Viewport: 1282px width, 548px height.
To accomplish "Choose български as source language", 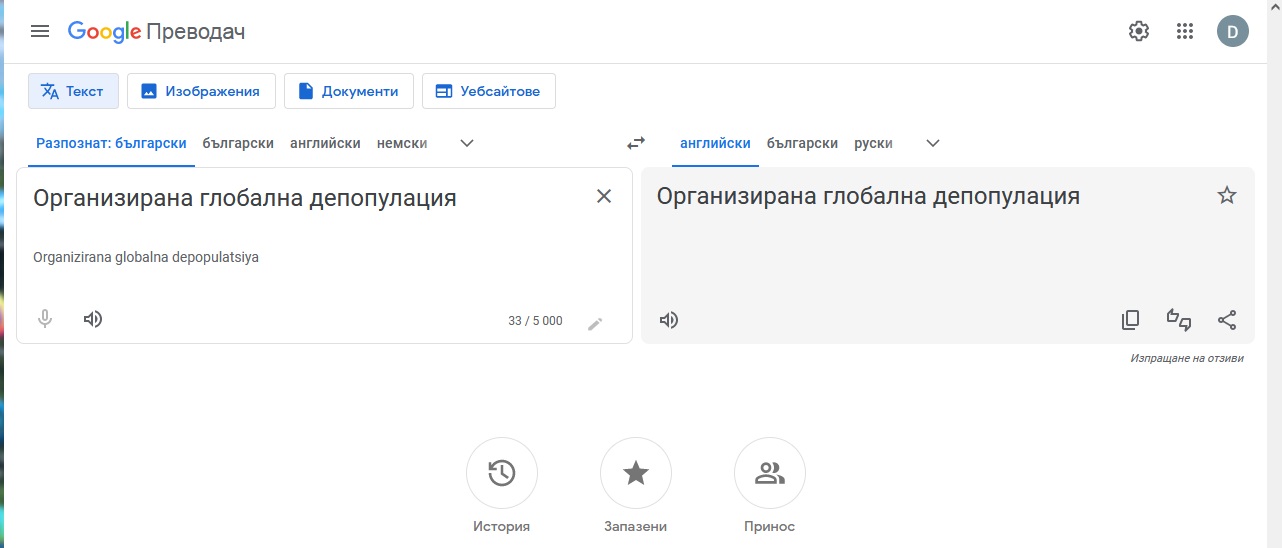I will [x=238, y=143].
